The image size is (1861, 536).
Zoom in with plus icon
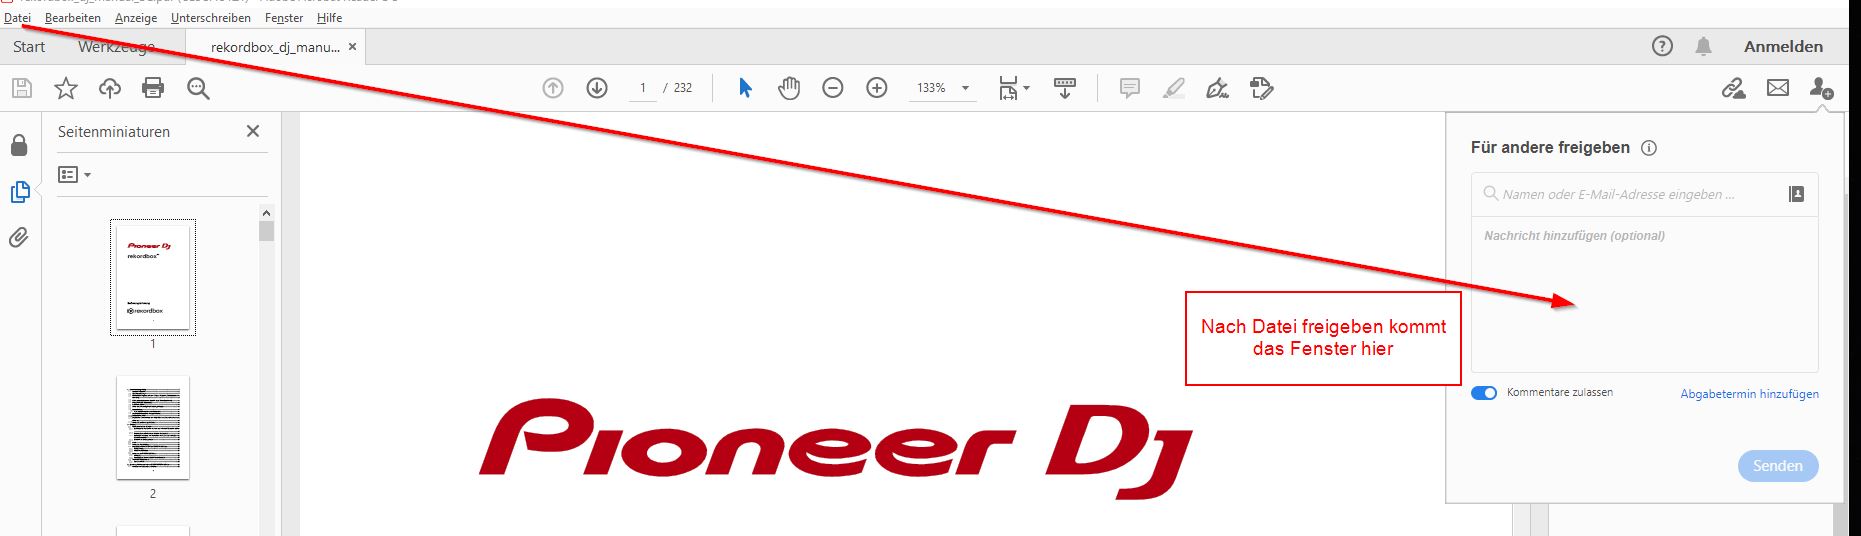877,88
